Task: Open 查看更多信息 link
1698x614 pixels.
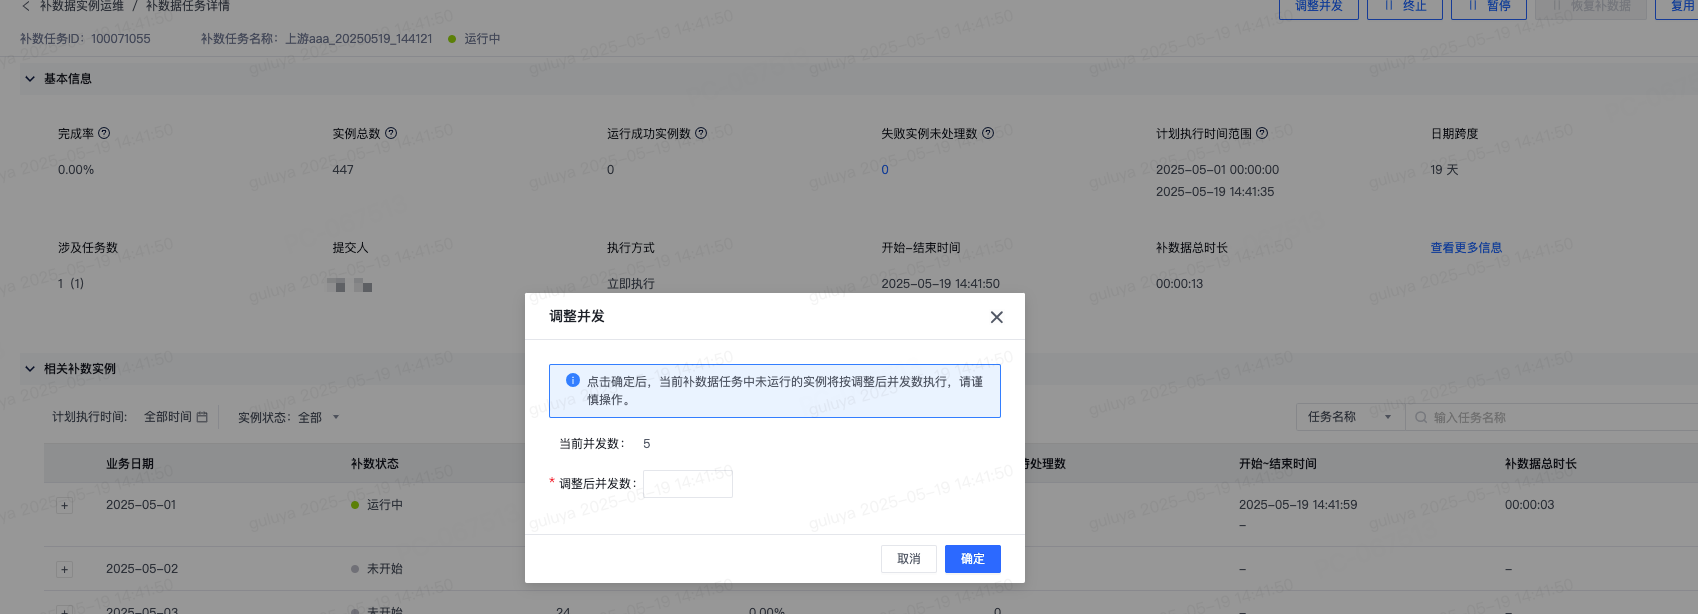Action: click(1466, 248)
